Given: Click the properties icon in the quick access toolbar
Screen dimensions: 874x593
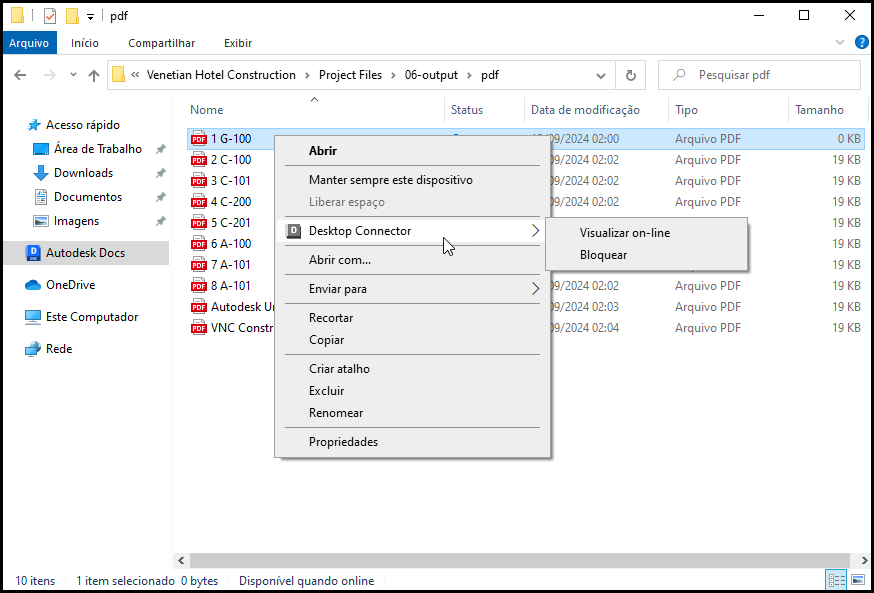Looking at the screenshot, I should coord(50,16).
